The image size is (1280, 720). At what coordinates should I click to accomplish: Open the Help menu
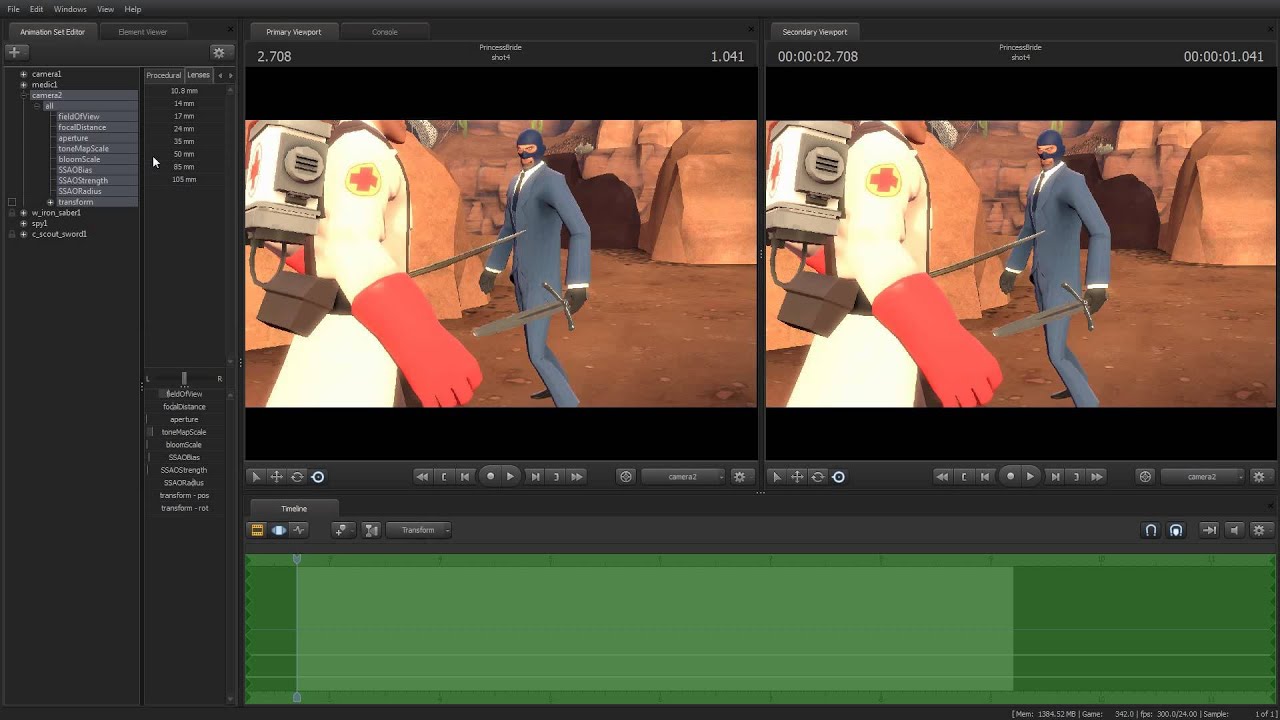click(x=133, y=9)
